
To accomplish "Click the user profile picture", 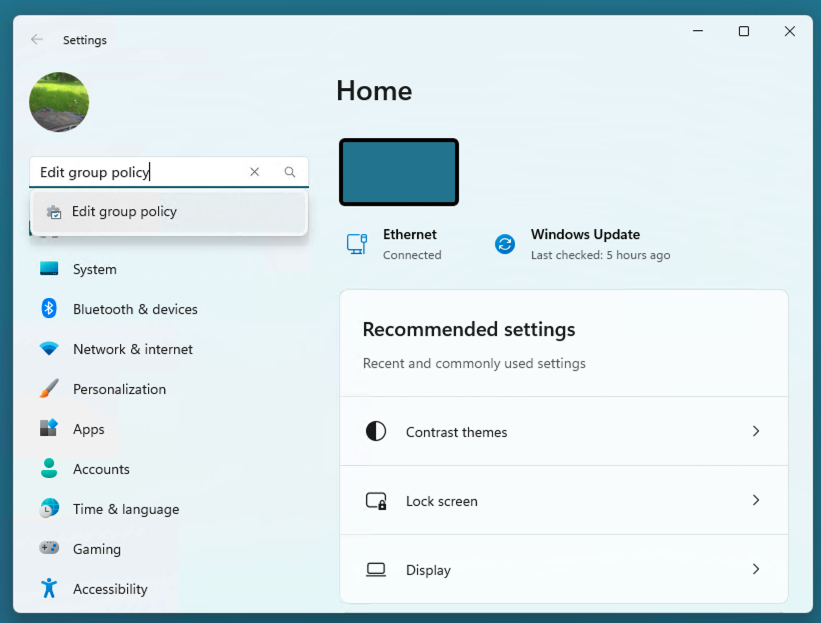I will (x=59, y=102).
